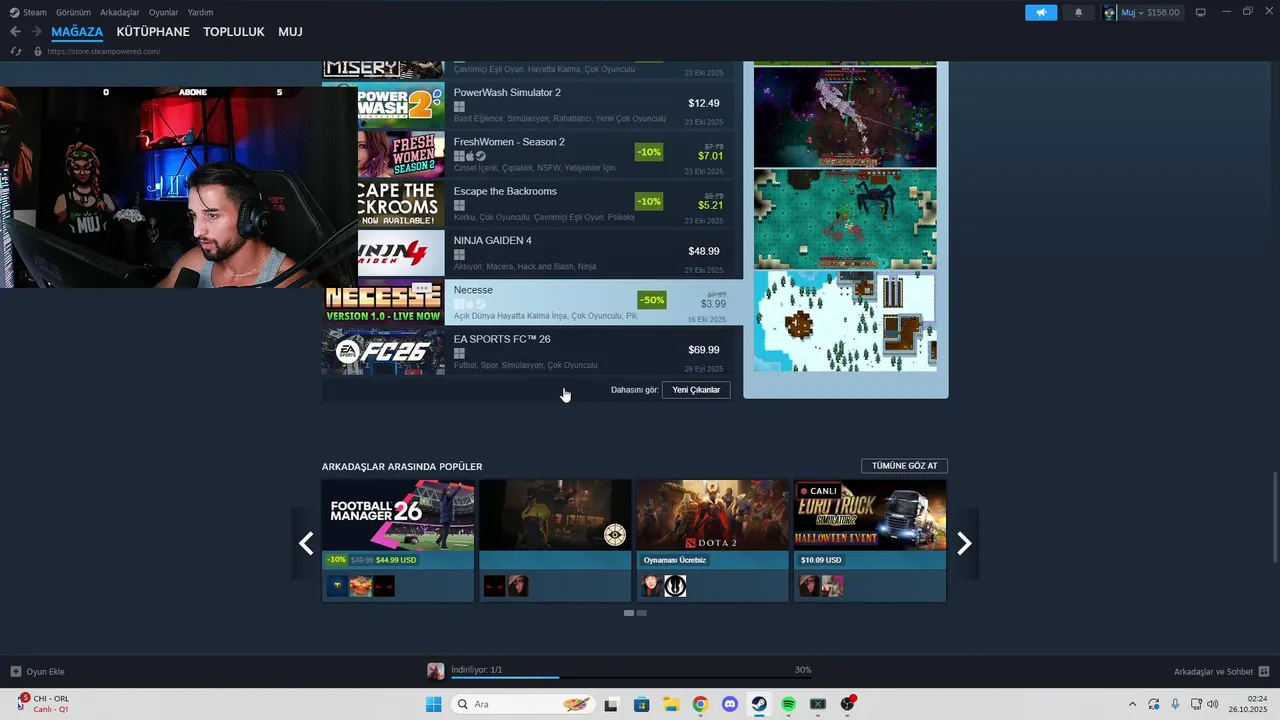Open File Explorer from the taskbar
This screenshot has width=1280, height=720.
[671, 704]
